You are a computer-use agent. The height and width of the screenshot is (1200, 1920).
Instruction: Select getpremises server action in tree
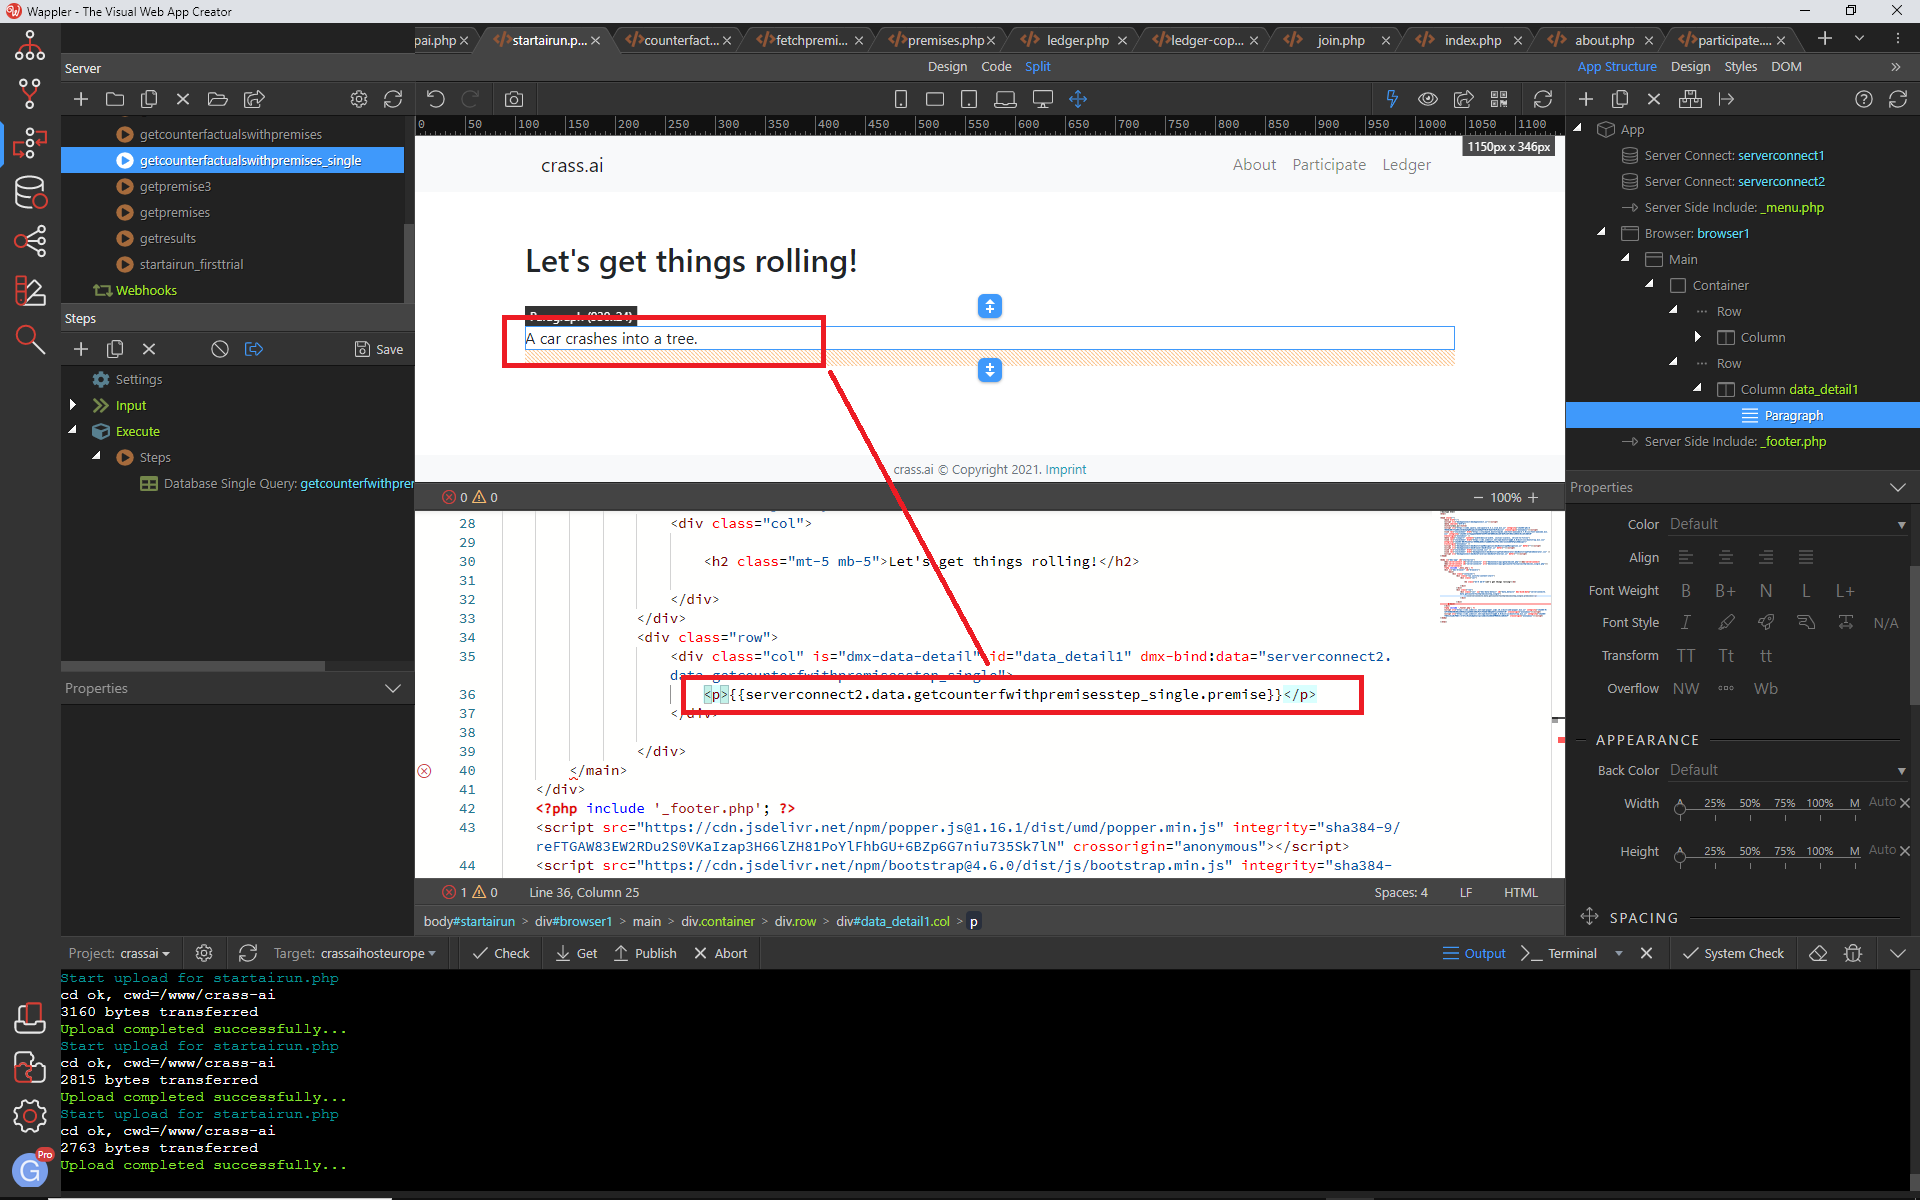tap(174, 212)
